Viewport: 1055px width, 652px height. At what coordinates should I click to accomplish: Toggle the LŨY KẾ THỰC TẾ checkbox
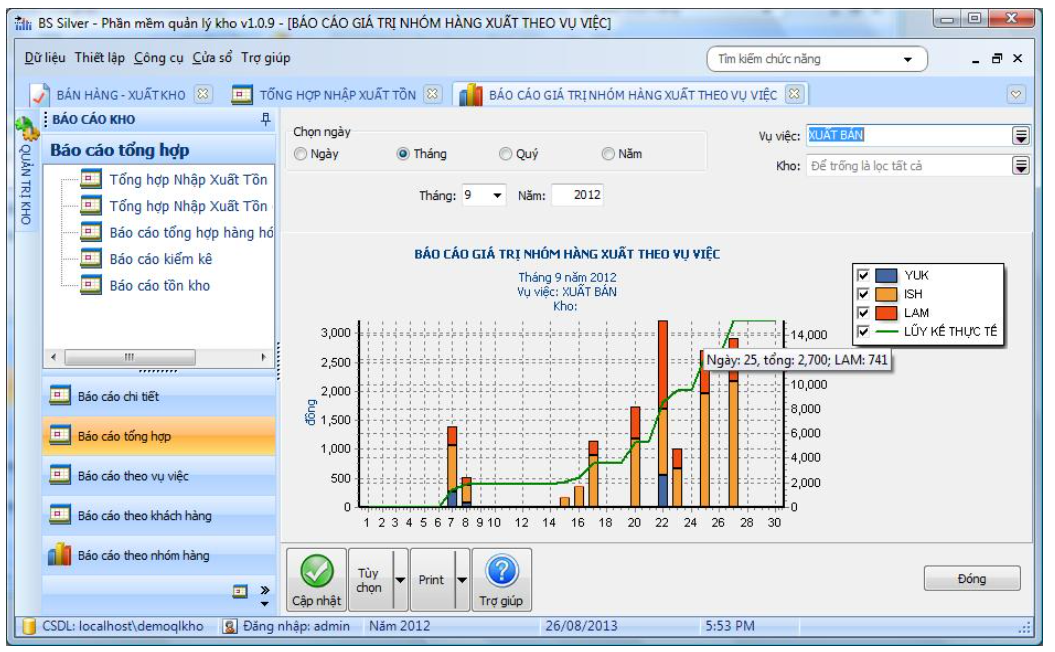(x=862, y=332)
